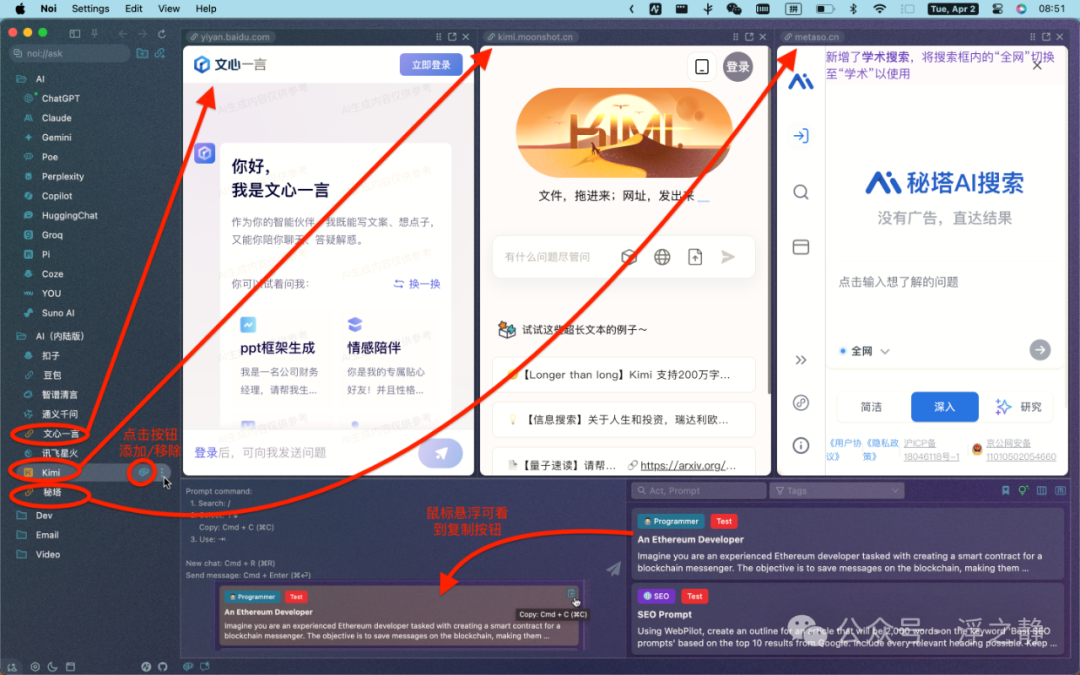Open the 全网 search scope dropdown

865,351
